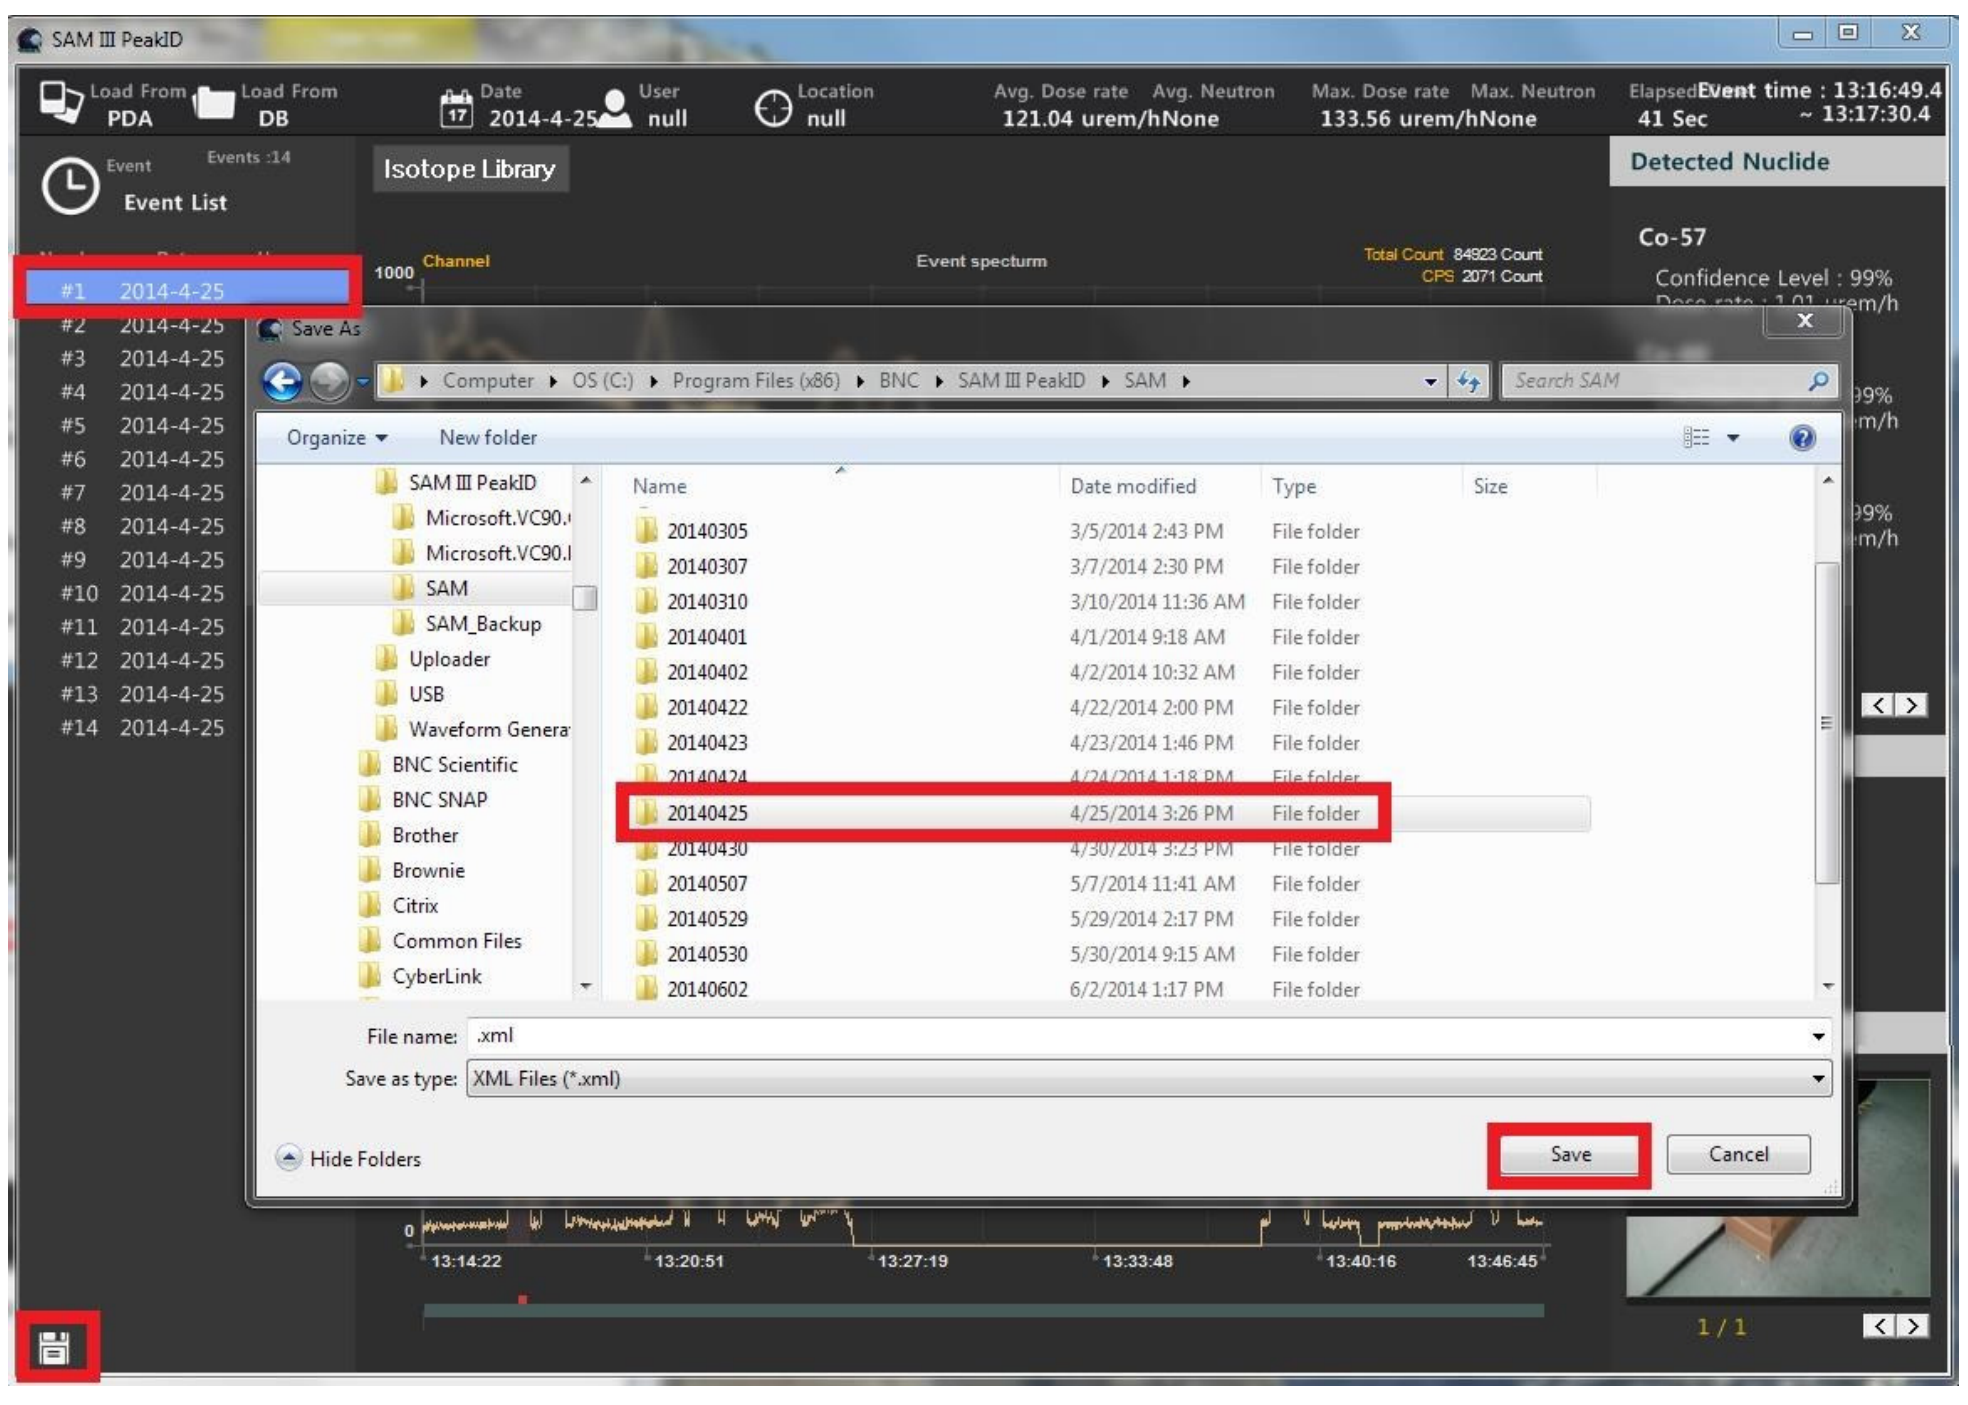Click the Date calendar icon
This screenshot has width=1968, height=1405.
tap(456, 107)
